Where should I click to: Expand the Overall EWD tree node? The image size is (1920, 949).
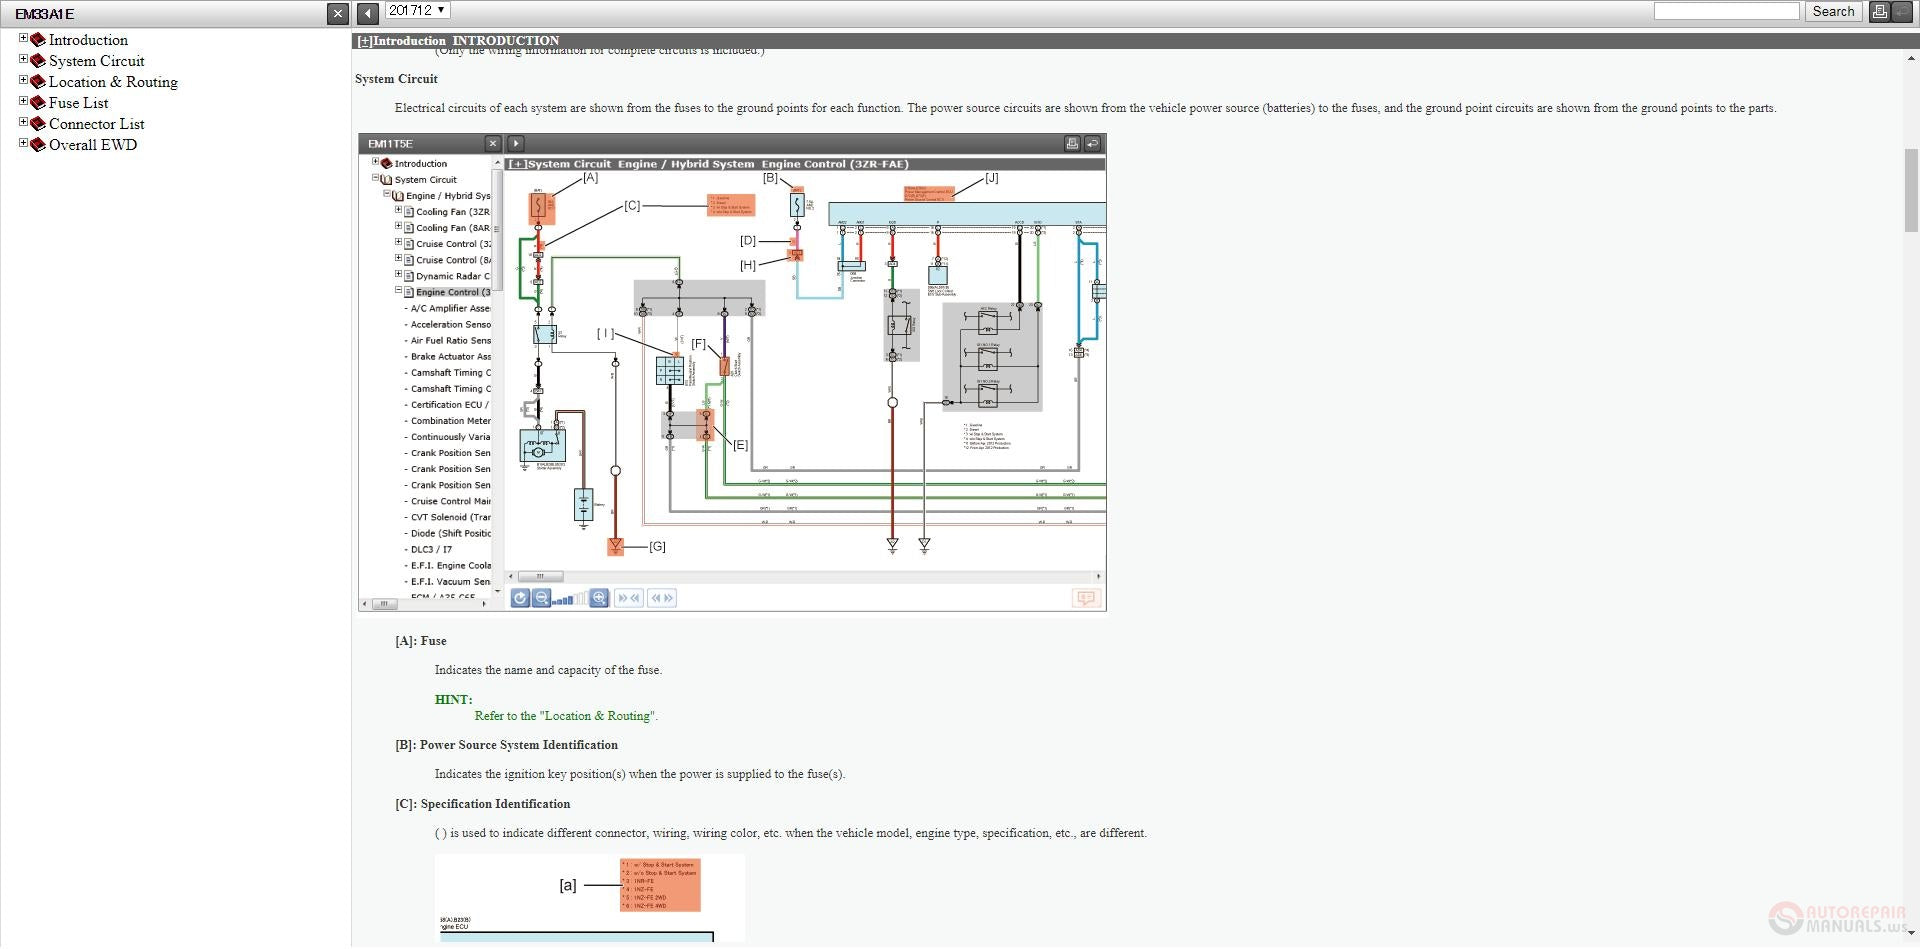pyautogui.click(x=23, y=143)
